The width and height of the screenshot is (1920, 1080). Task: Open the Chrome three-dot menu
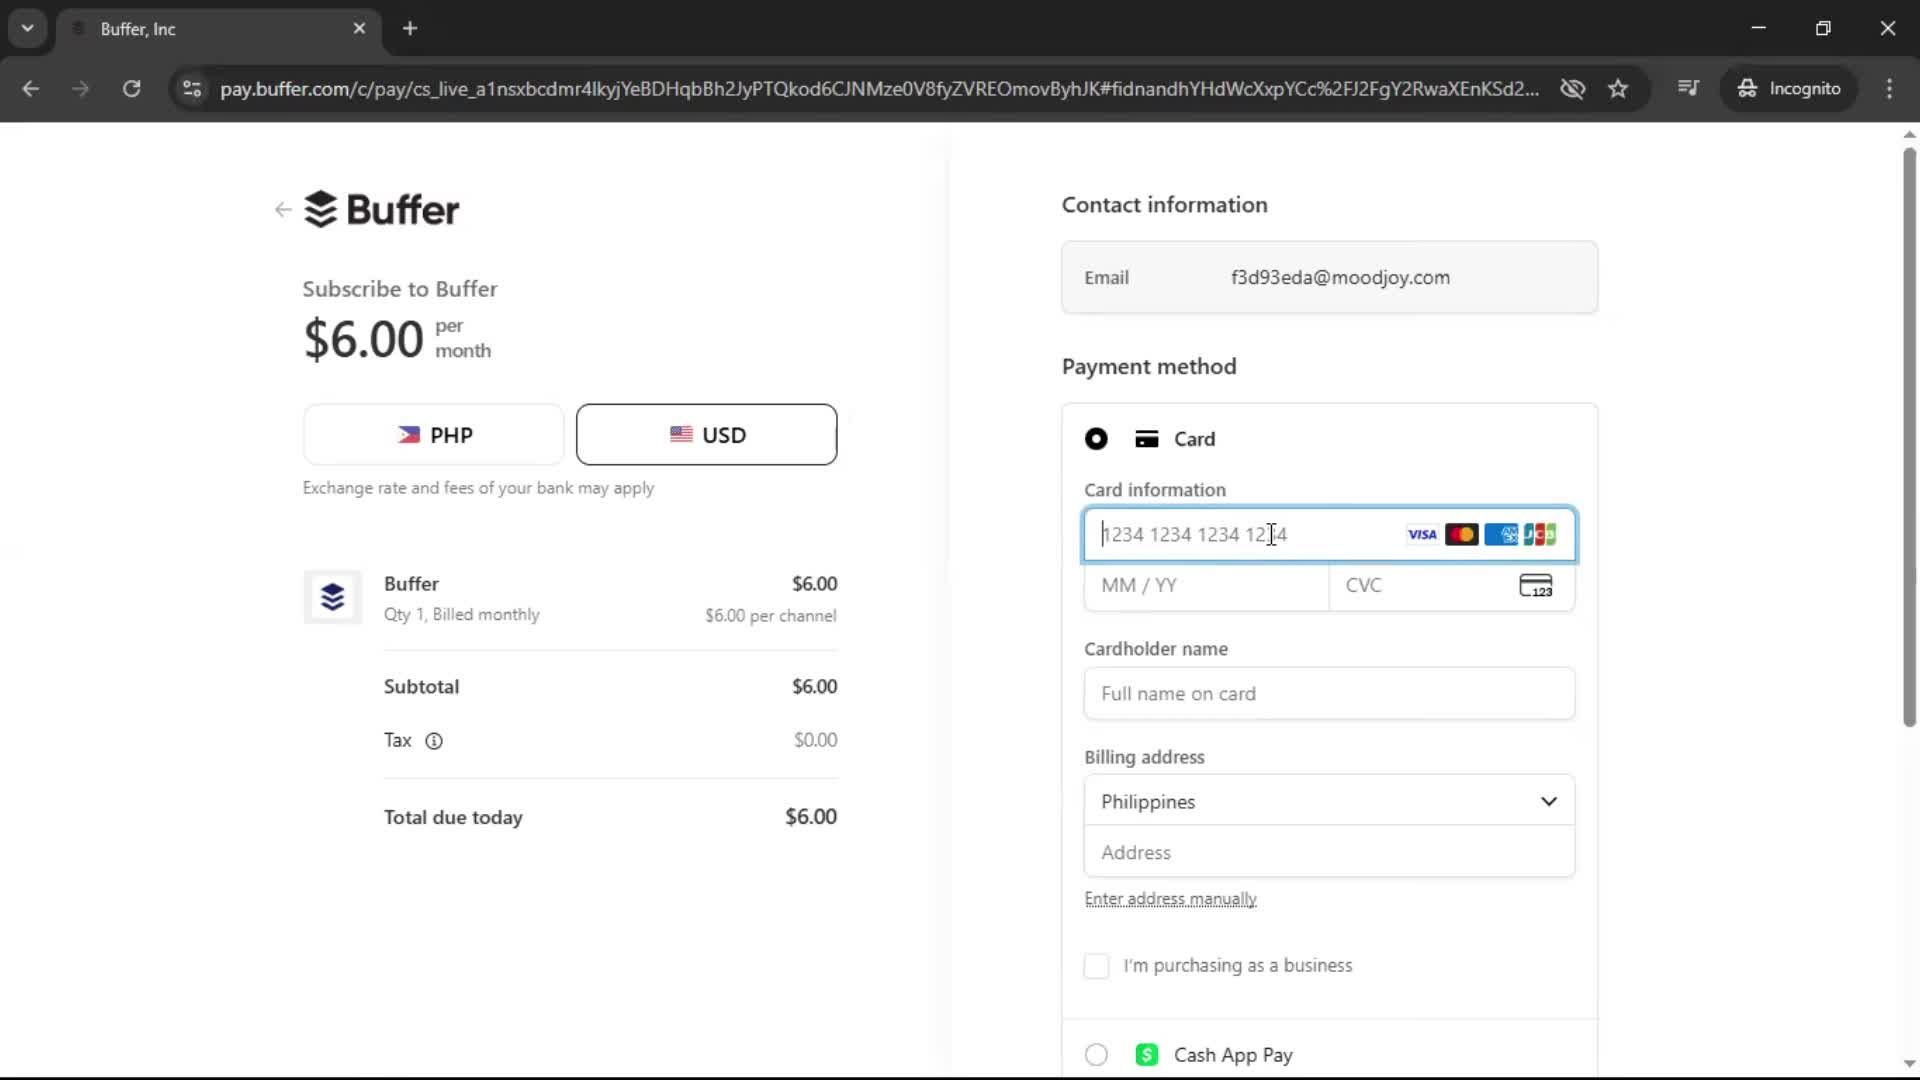(1890, 88)
